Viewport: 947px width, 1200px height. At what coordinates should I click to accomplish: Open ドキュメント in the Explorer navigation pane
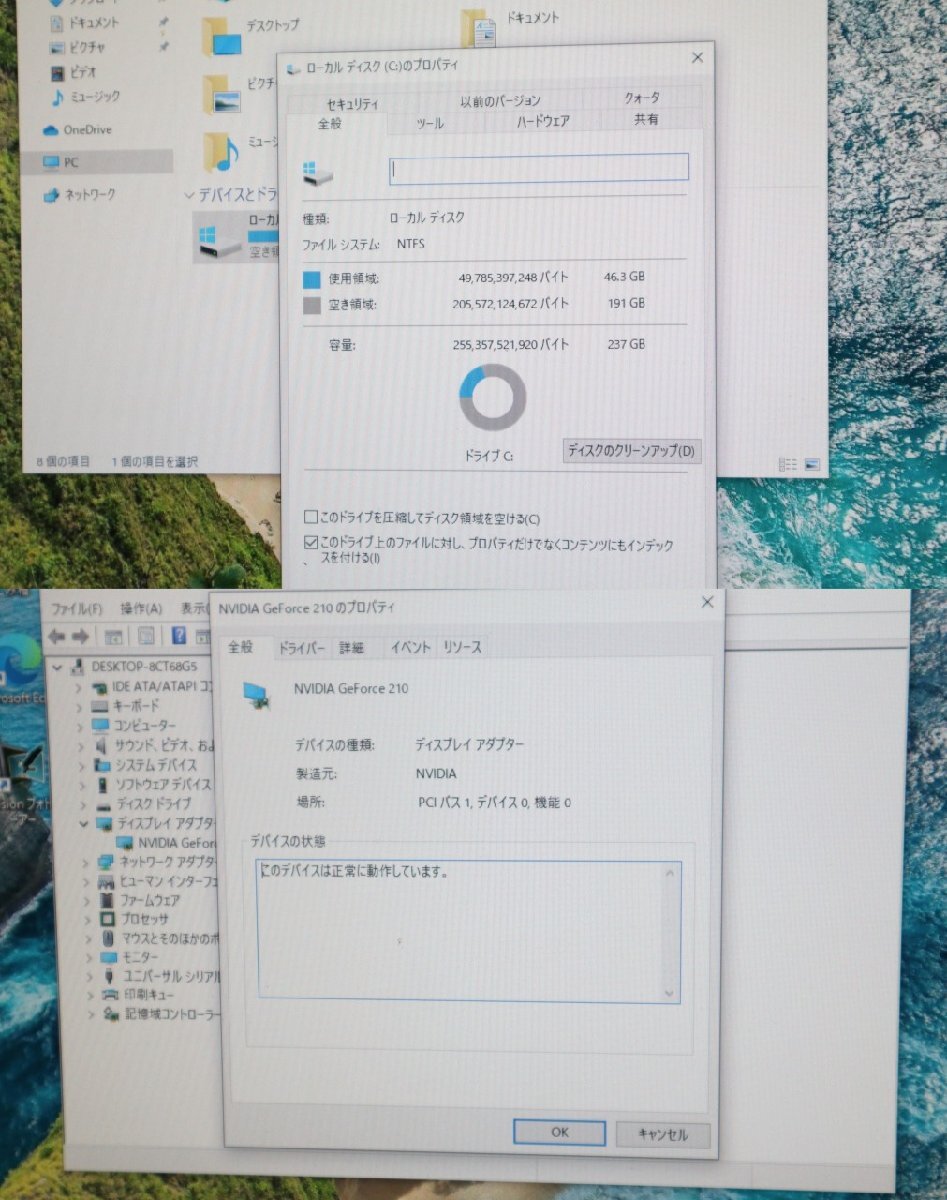[x=93, y=22]
